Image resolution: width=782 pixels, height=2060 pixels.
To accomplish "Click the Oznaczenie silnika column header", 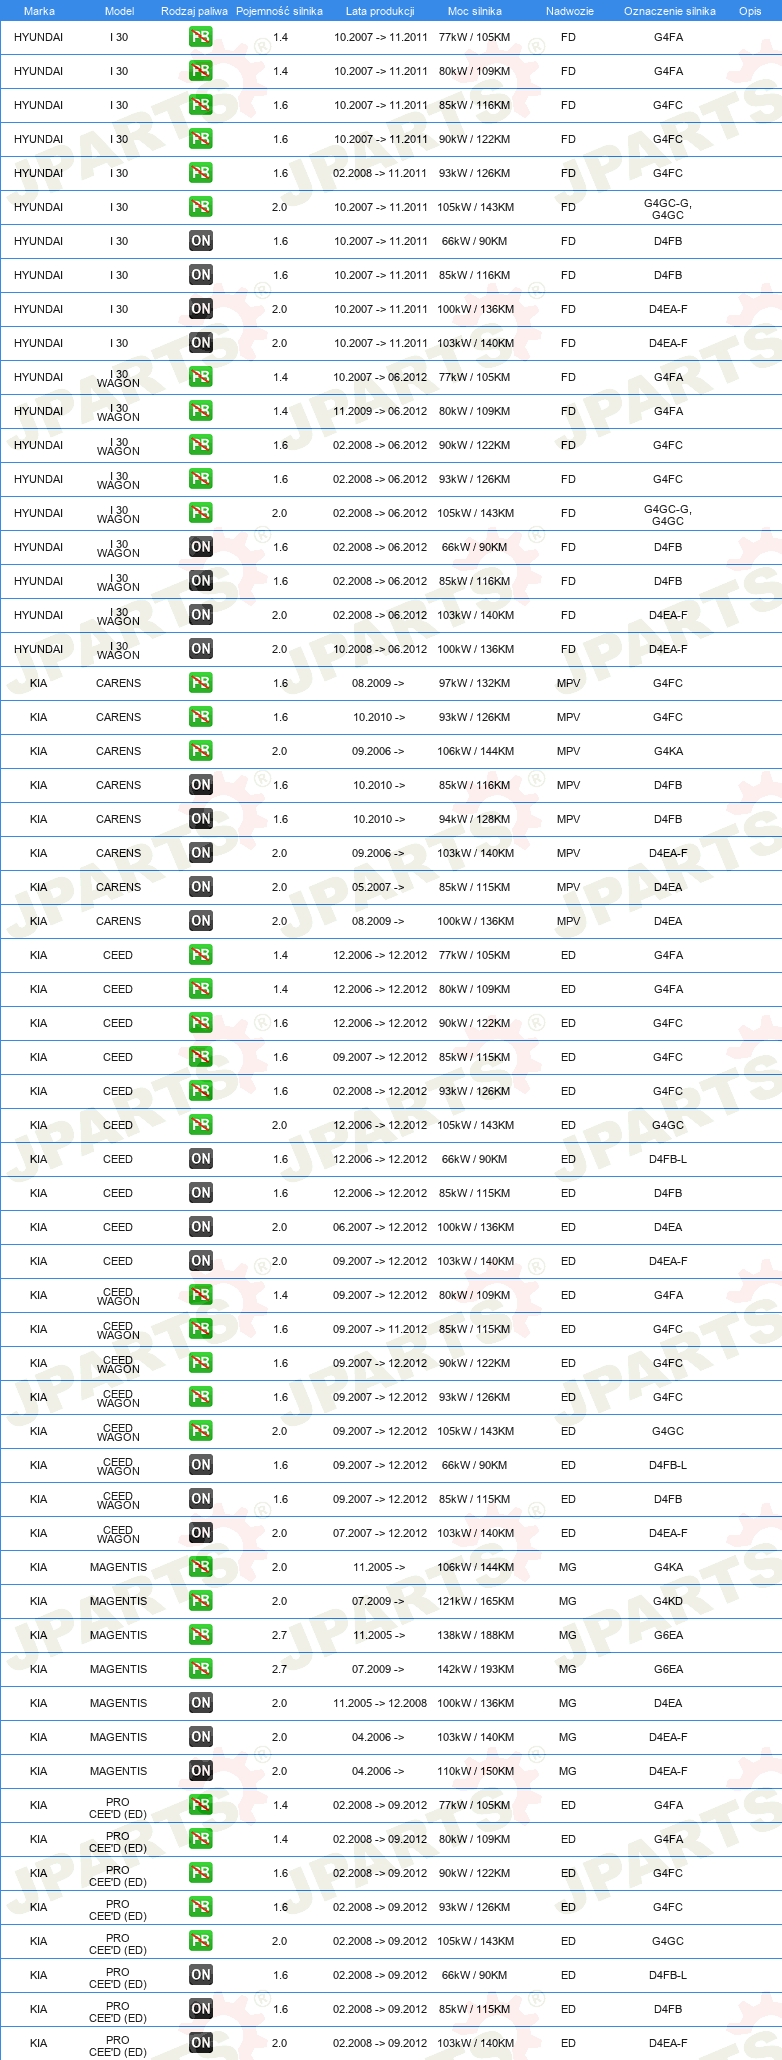I will coord(669,11).
